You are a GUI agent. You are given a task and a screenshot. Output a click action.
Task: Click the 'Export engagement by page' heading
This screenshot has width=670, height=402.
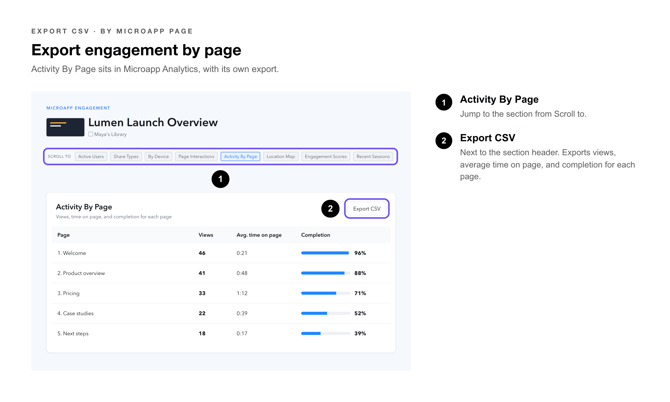click(136, 50)
